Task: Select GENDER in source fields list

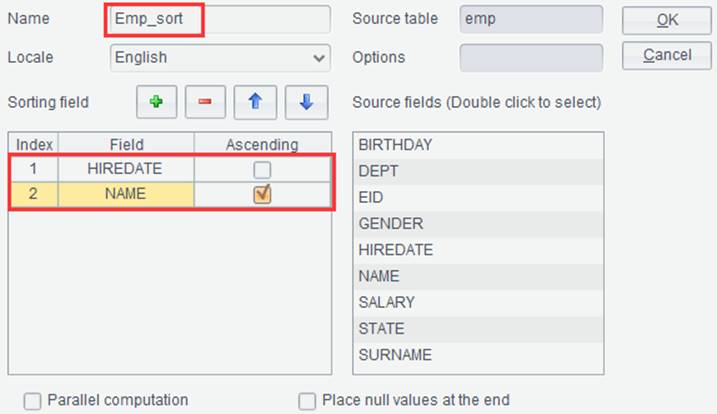Action: (478, 224)
